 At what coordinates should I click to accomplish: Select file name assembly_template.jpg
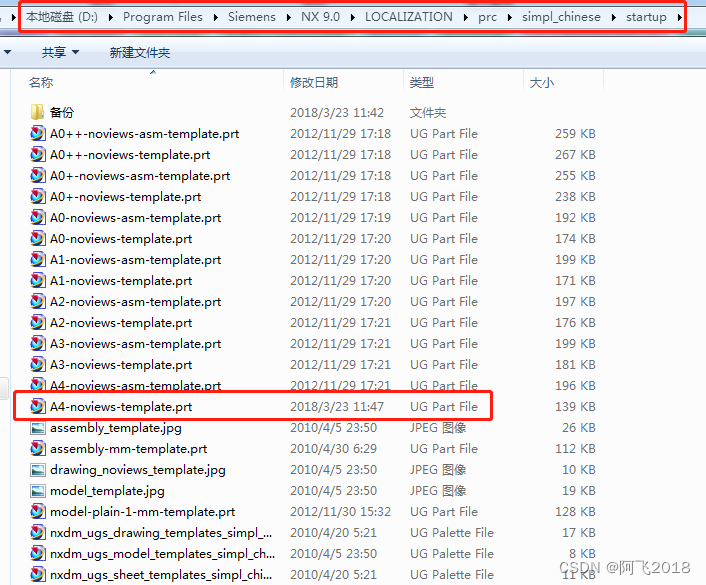point(116,428)
